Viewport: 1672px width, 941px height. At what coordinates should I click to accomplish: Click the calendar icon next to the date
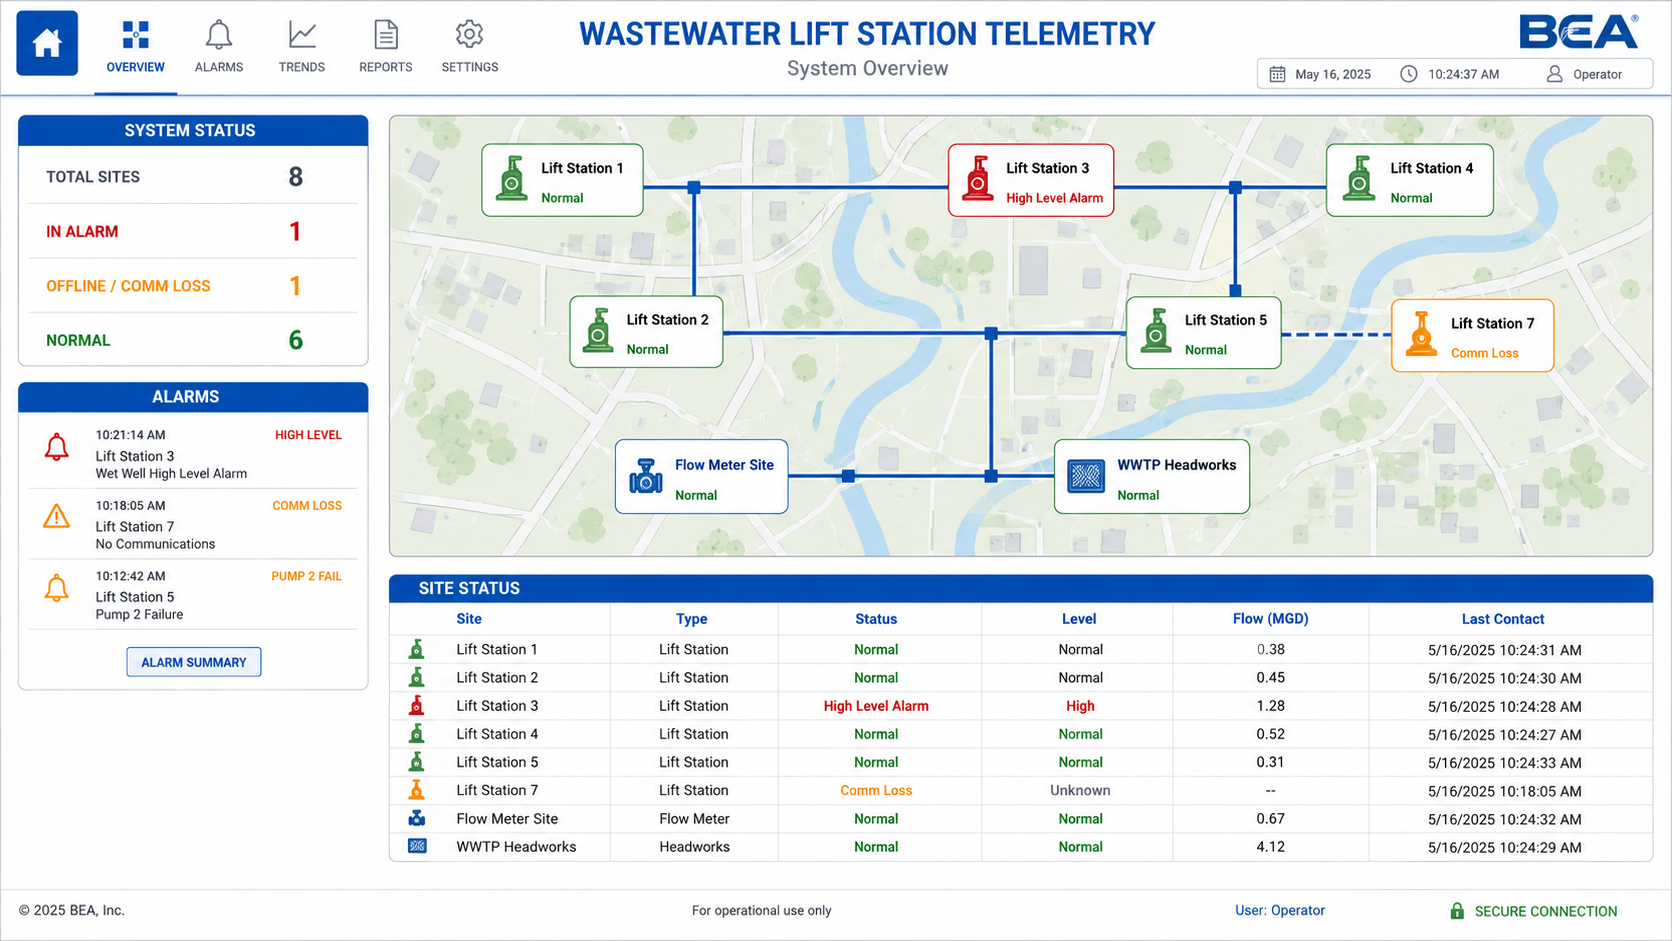coord(1277,74)
